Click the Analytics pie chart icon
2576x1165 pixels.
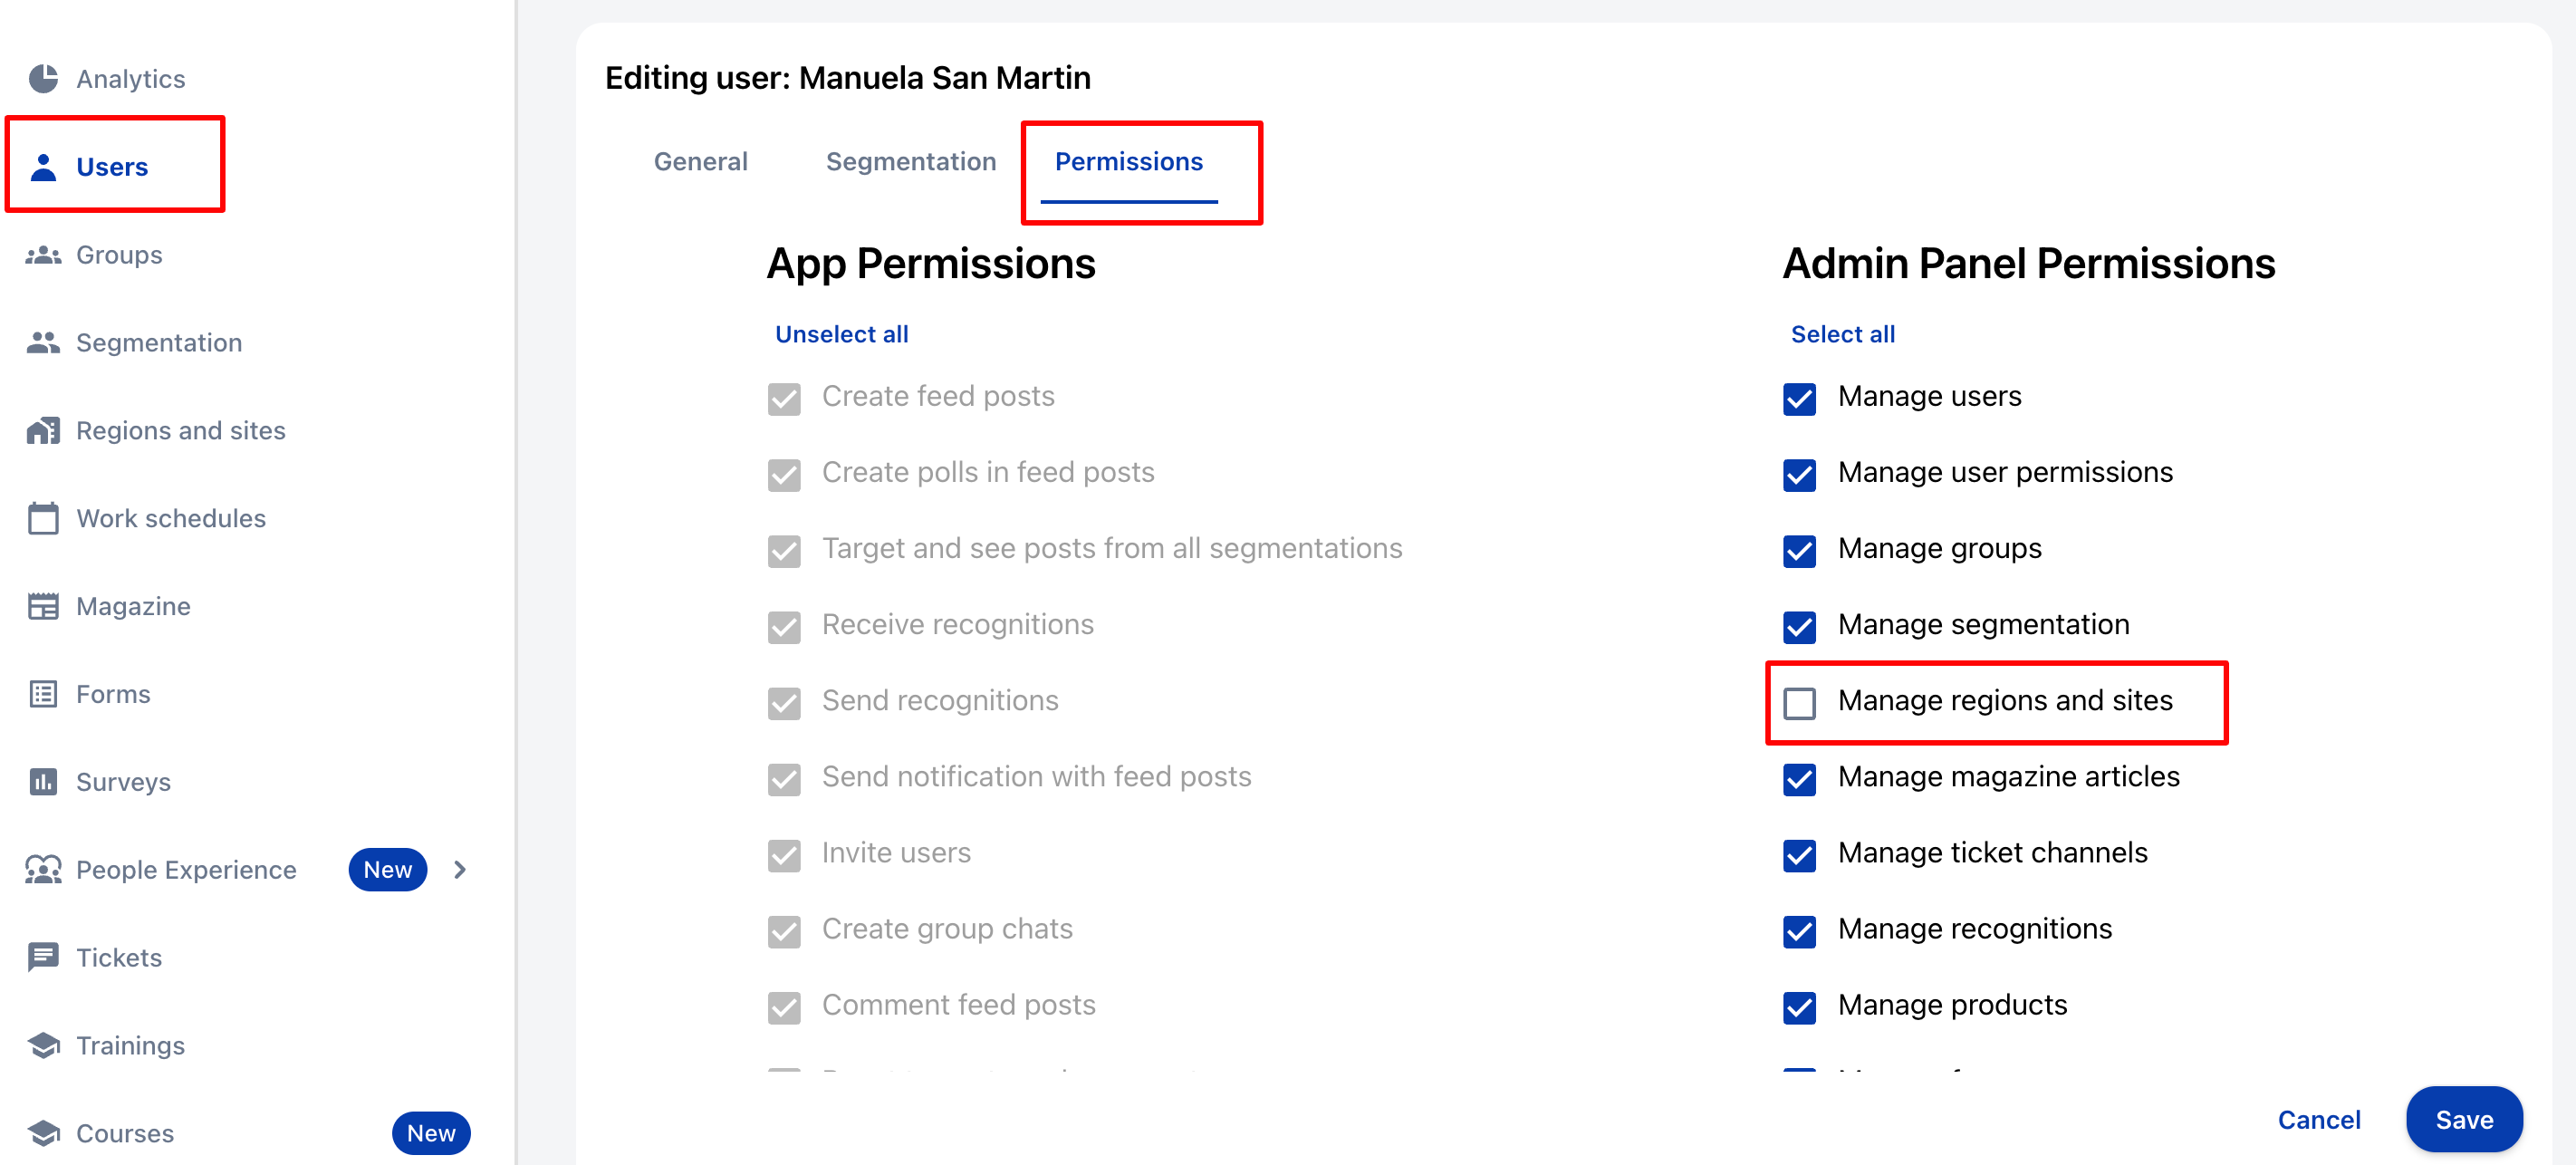[x=43, y=79]
